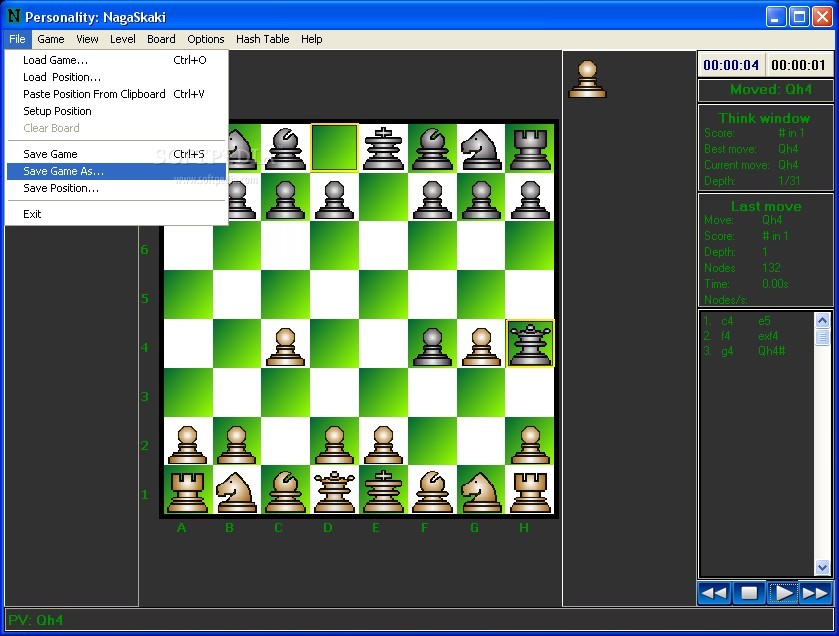Select the white knight on g1
This screenshot has width=839, height=636.
pos(481,491)
